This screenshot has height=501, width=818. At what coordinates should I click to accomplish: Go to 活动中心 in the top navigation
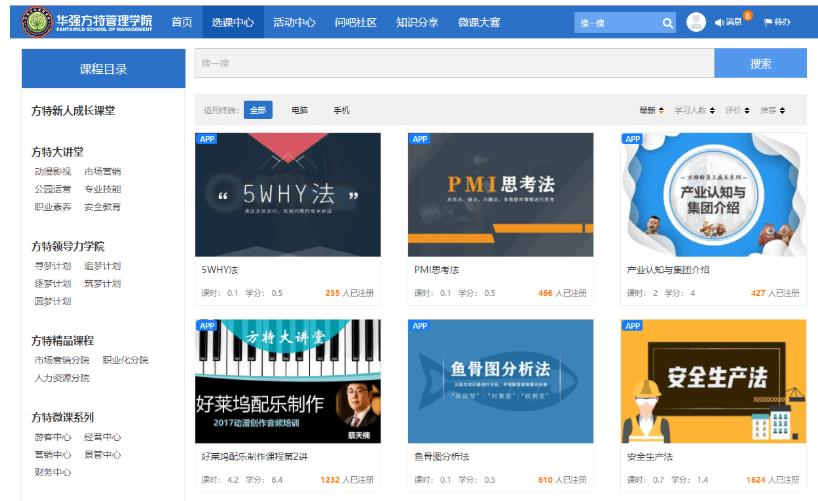pos(294,22)
